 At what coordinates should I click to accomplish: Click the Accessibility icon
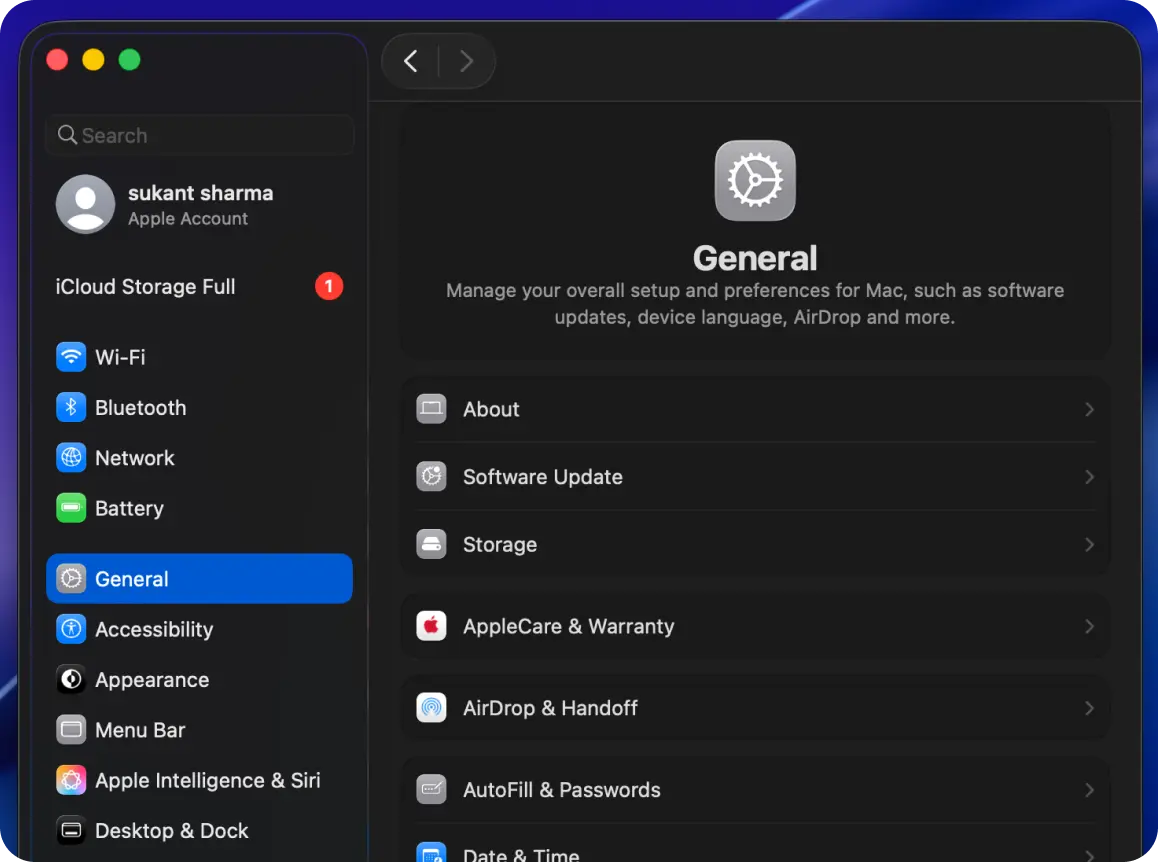coord(71,629)
